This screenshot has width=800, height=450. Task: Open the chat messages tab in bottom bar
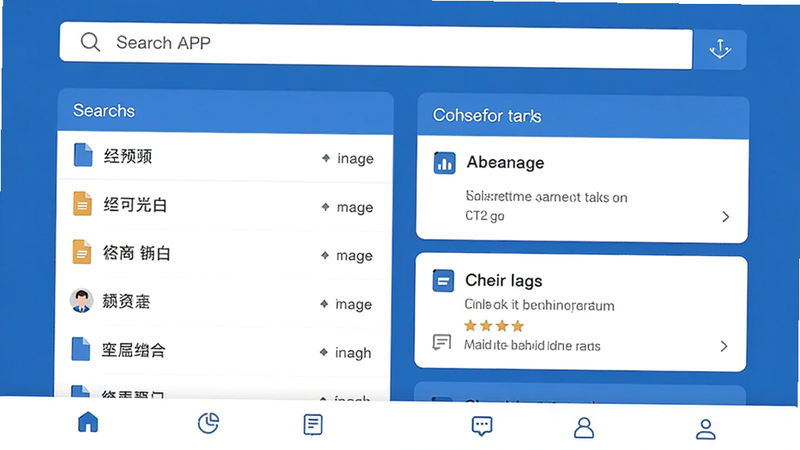tap(482, 426)
